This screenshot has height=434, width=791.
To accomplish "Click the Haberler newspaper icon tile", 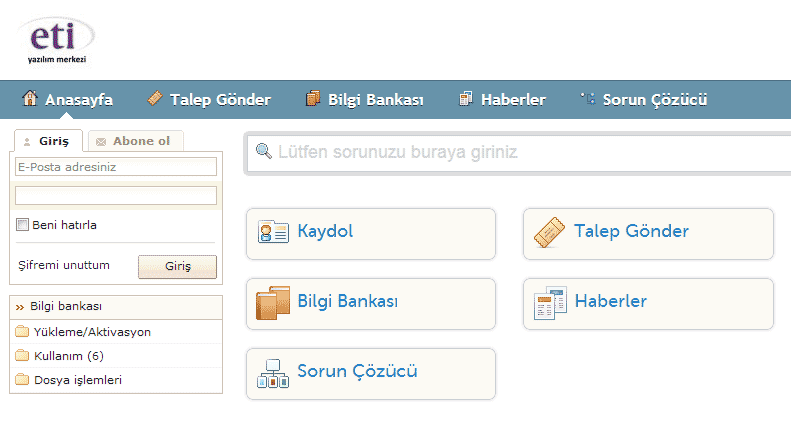I will pos(550,302).
